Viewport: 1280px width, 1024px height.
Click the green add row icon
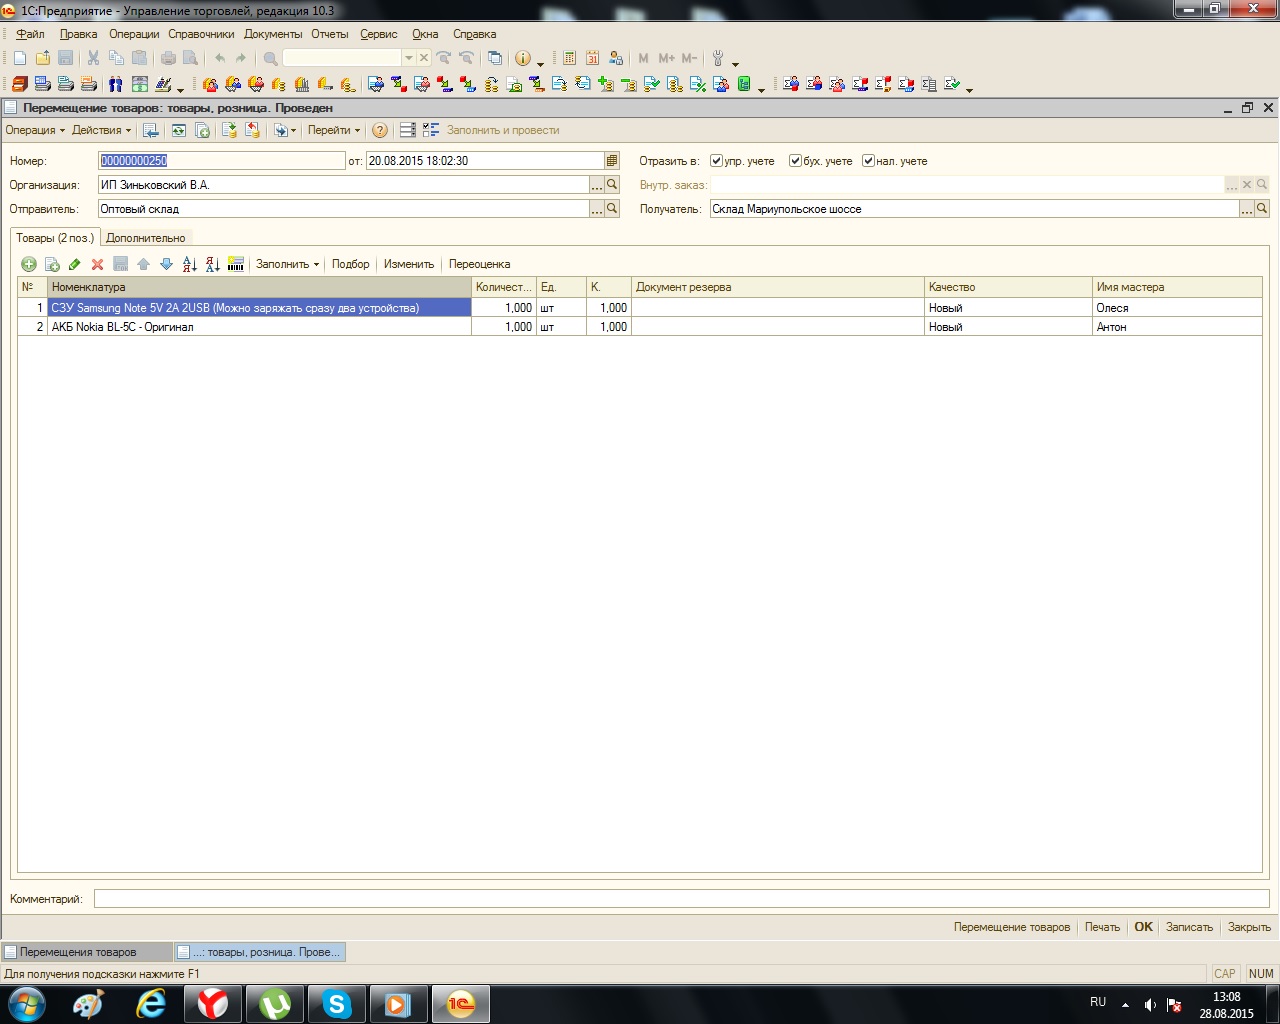[x=29, y=264]
